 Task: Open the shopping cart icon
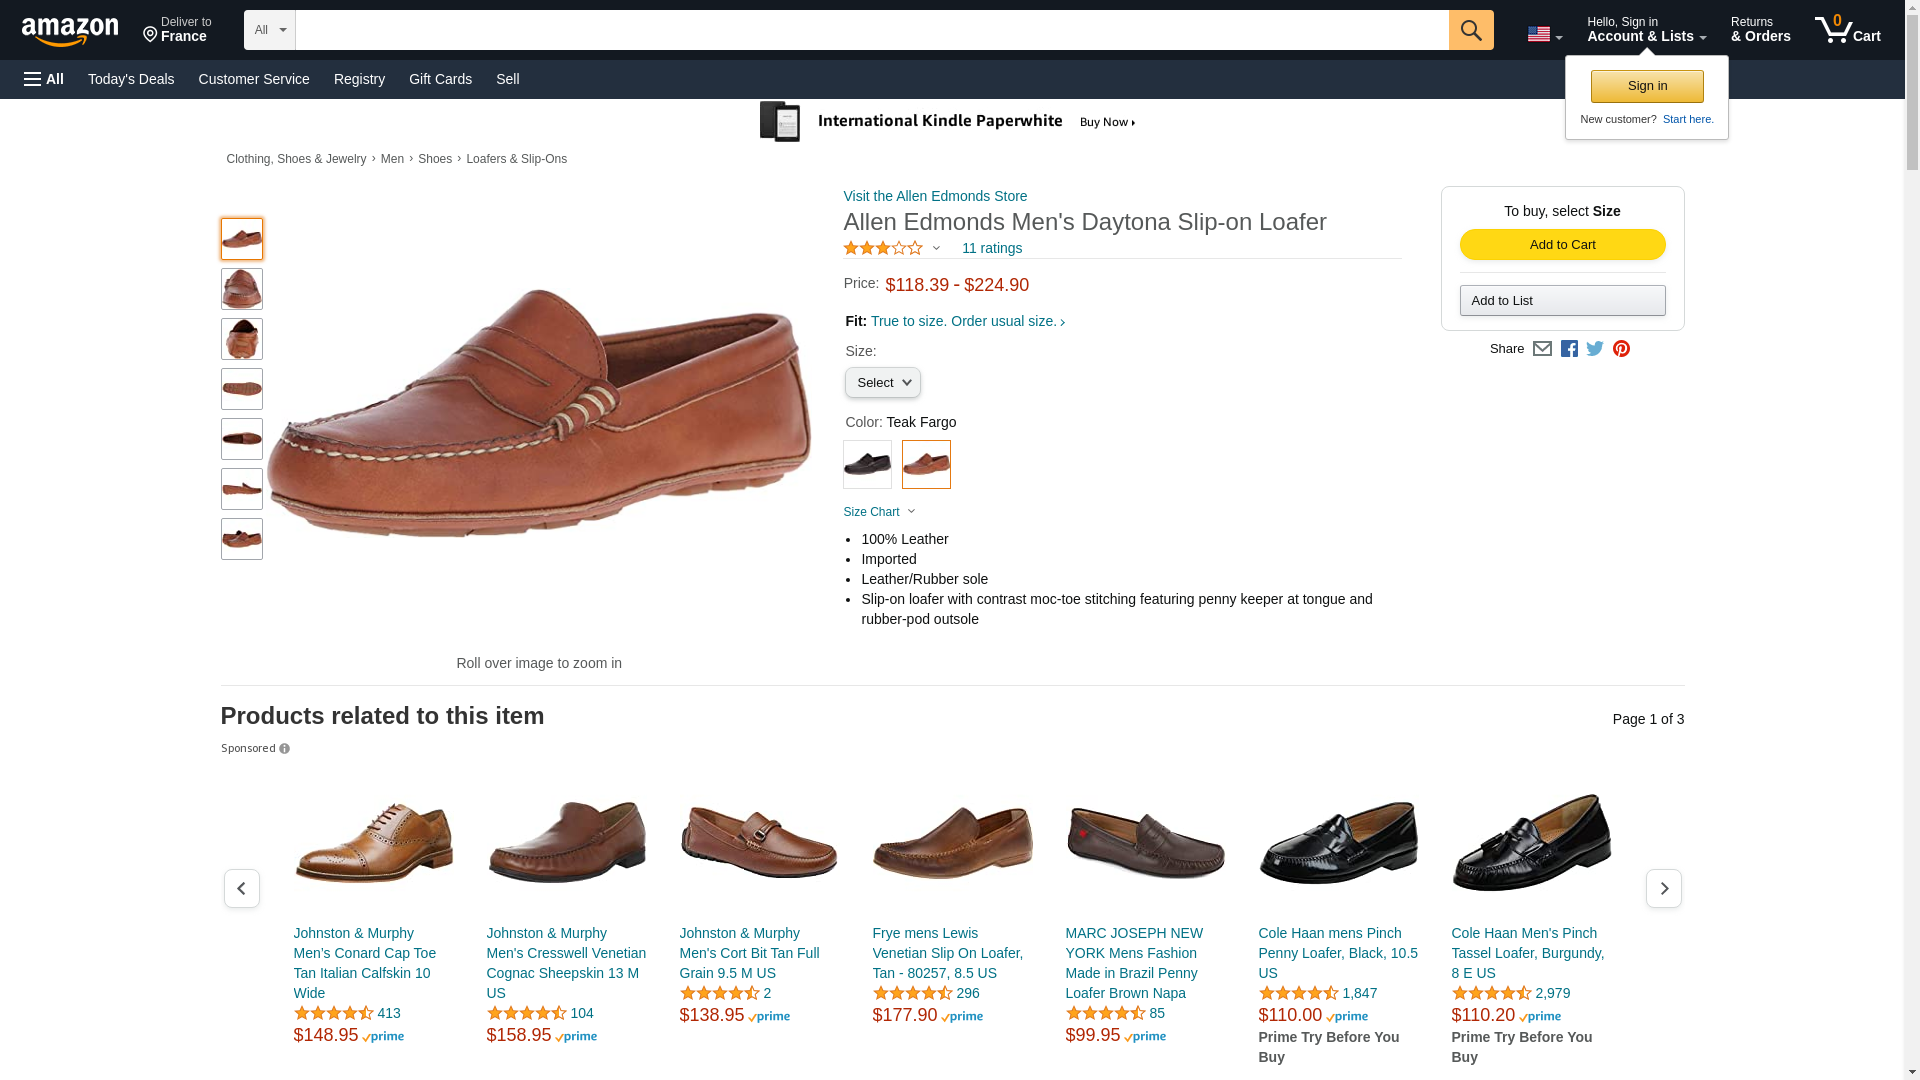[1847, 29]
